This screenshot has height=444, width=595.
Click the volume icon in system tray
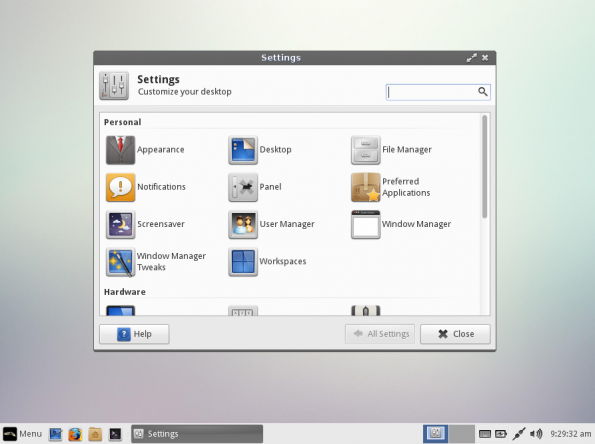tap(536, 433)
